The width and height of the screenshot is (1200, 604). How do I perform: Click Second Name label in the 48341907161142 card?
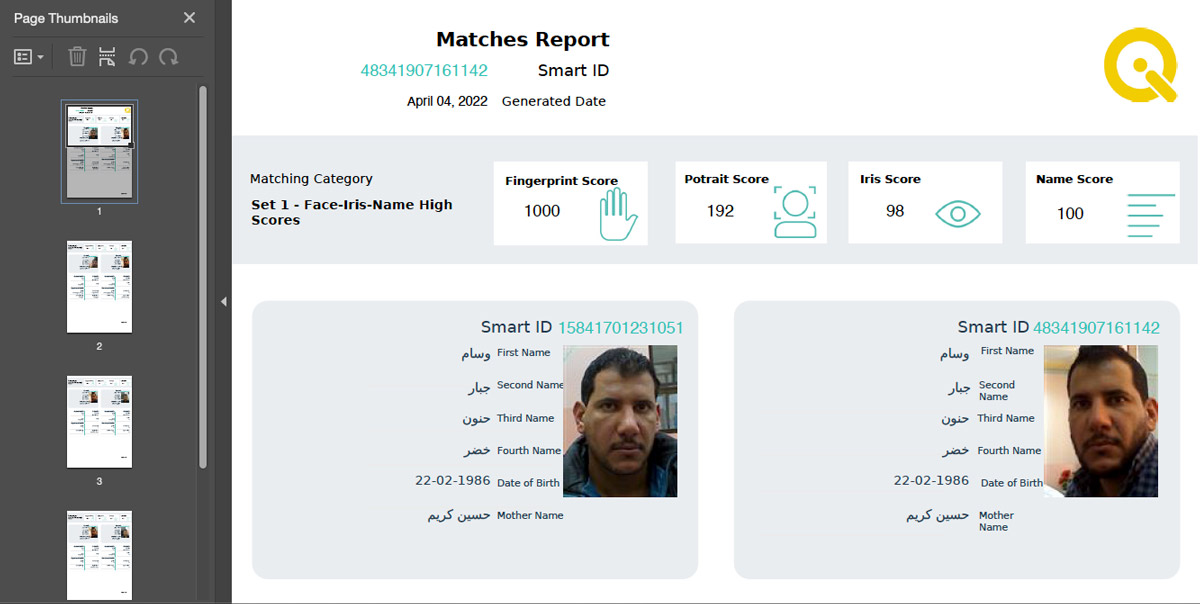(997, 390)
